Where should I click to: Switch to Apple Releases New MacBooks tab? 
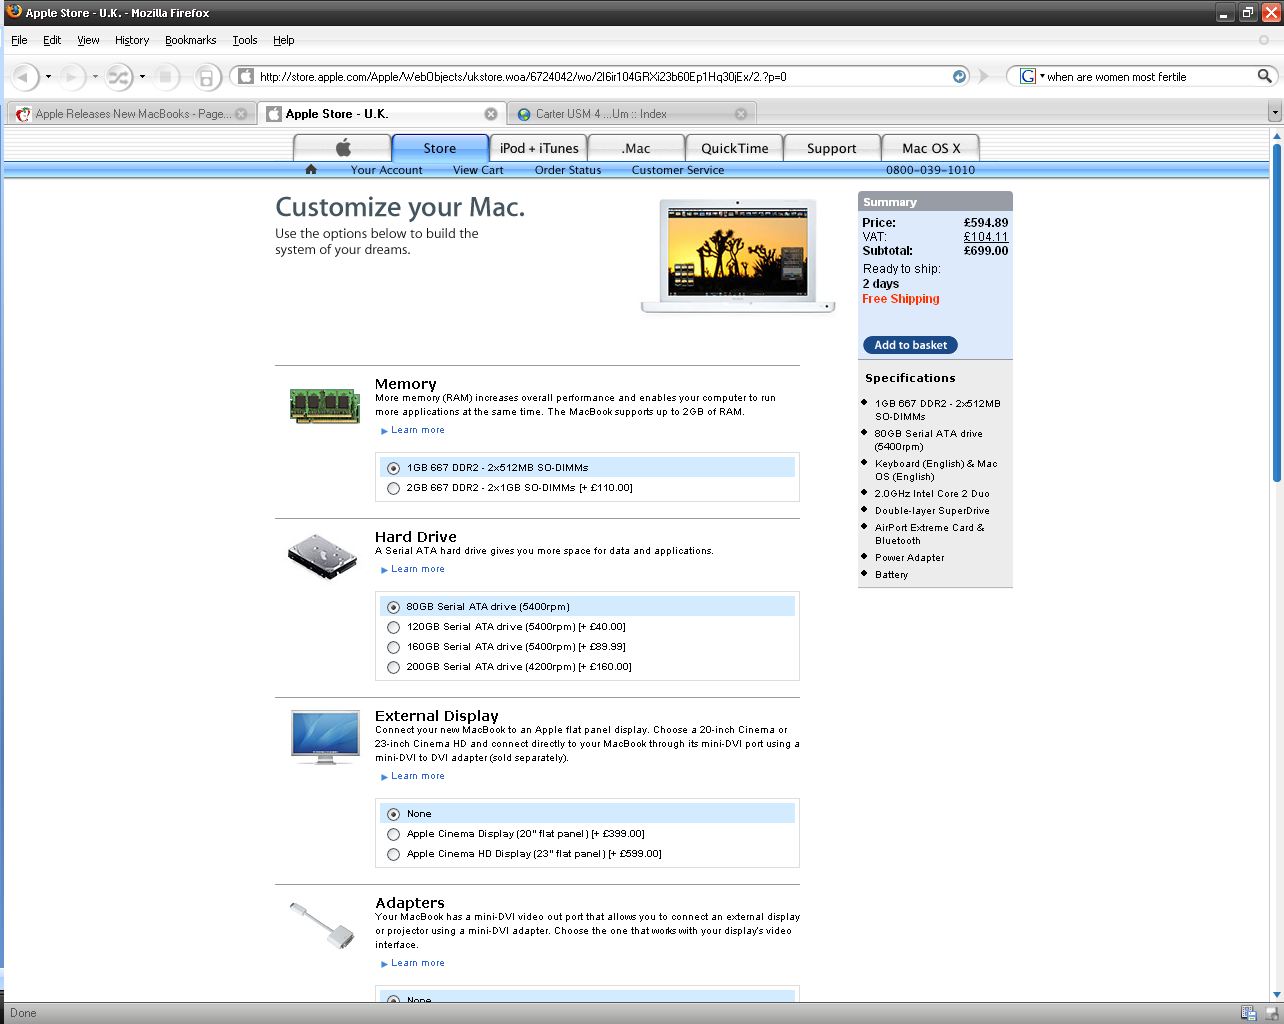[132, 114]
